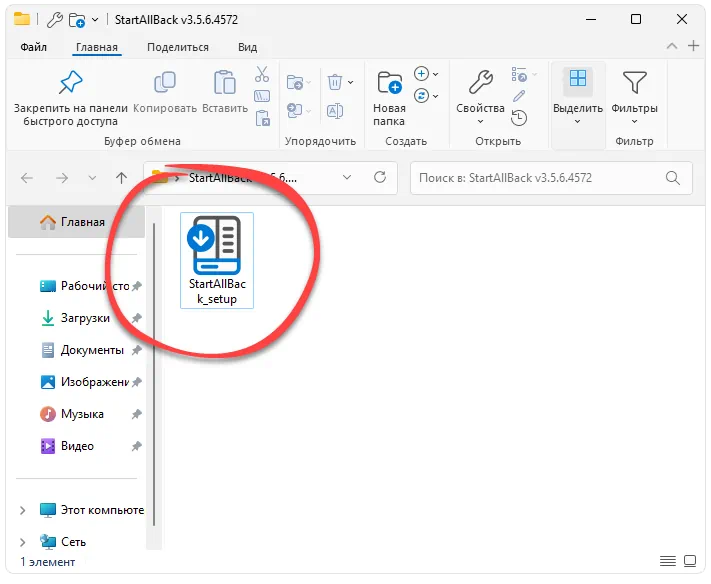Open Свойства properties wrench button
This screenshot has width=711, height=584.
click(480, 97)
